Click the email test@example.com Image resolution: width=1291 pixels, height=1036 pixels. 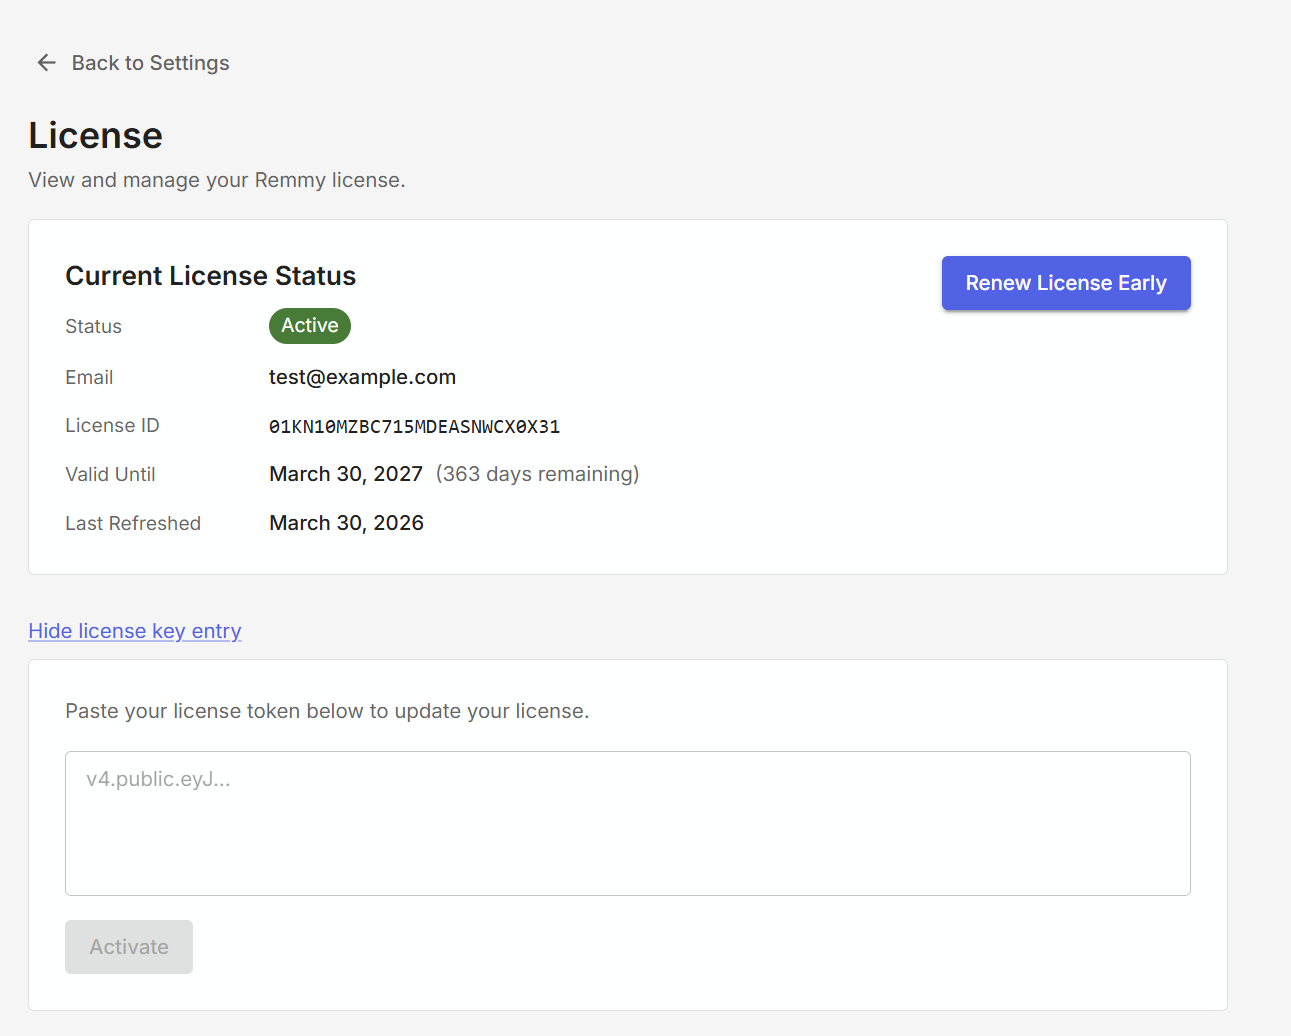362,377
